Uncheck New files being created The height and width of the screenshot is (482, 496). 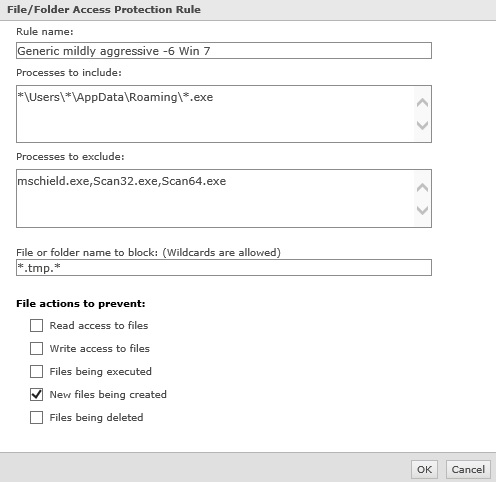36,394
